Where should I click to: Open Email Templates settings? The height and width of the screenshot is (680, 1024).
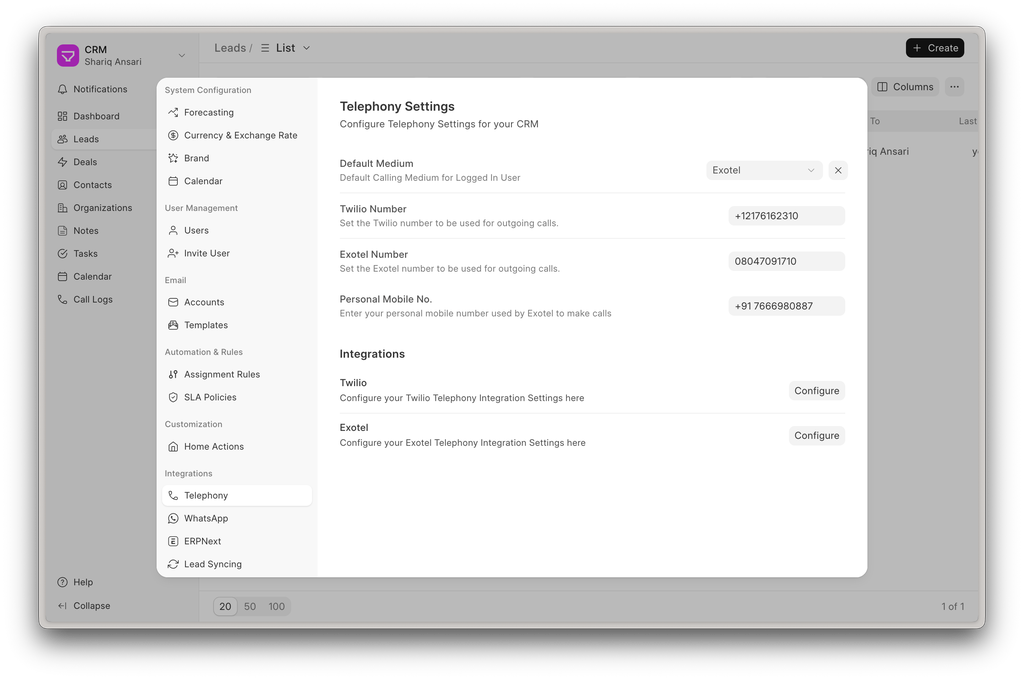[205, 326]
